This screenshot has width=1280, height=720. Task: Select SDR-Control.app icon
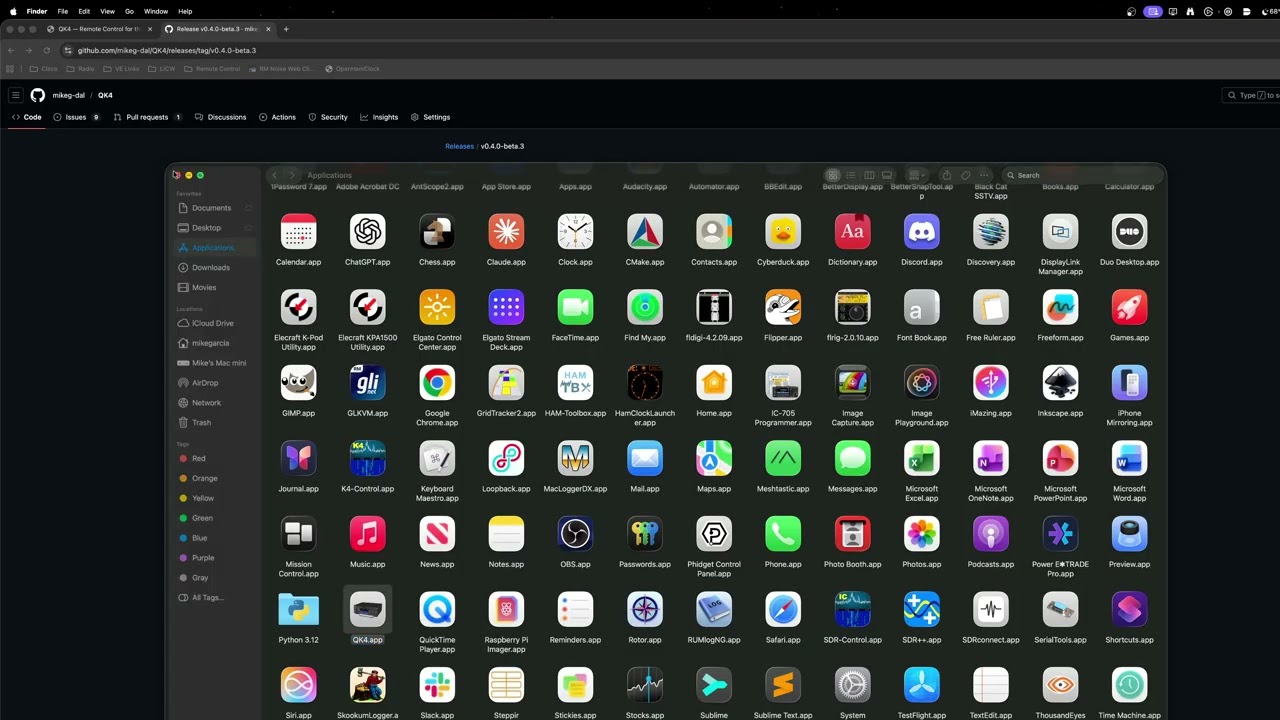click(852, 609)
